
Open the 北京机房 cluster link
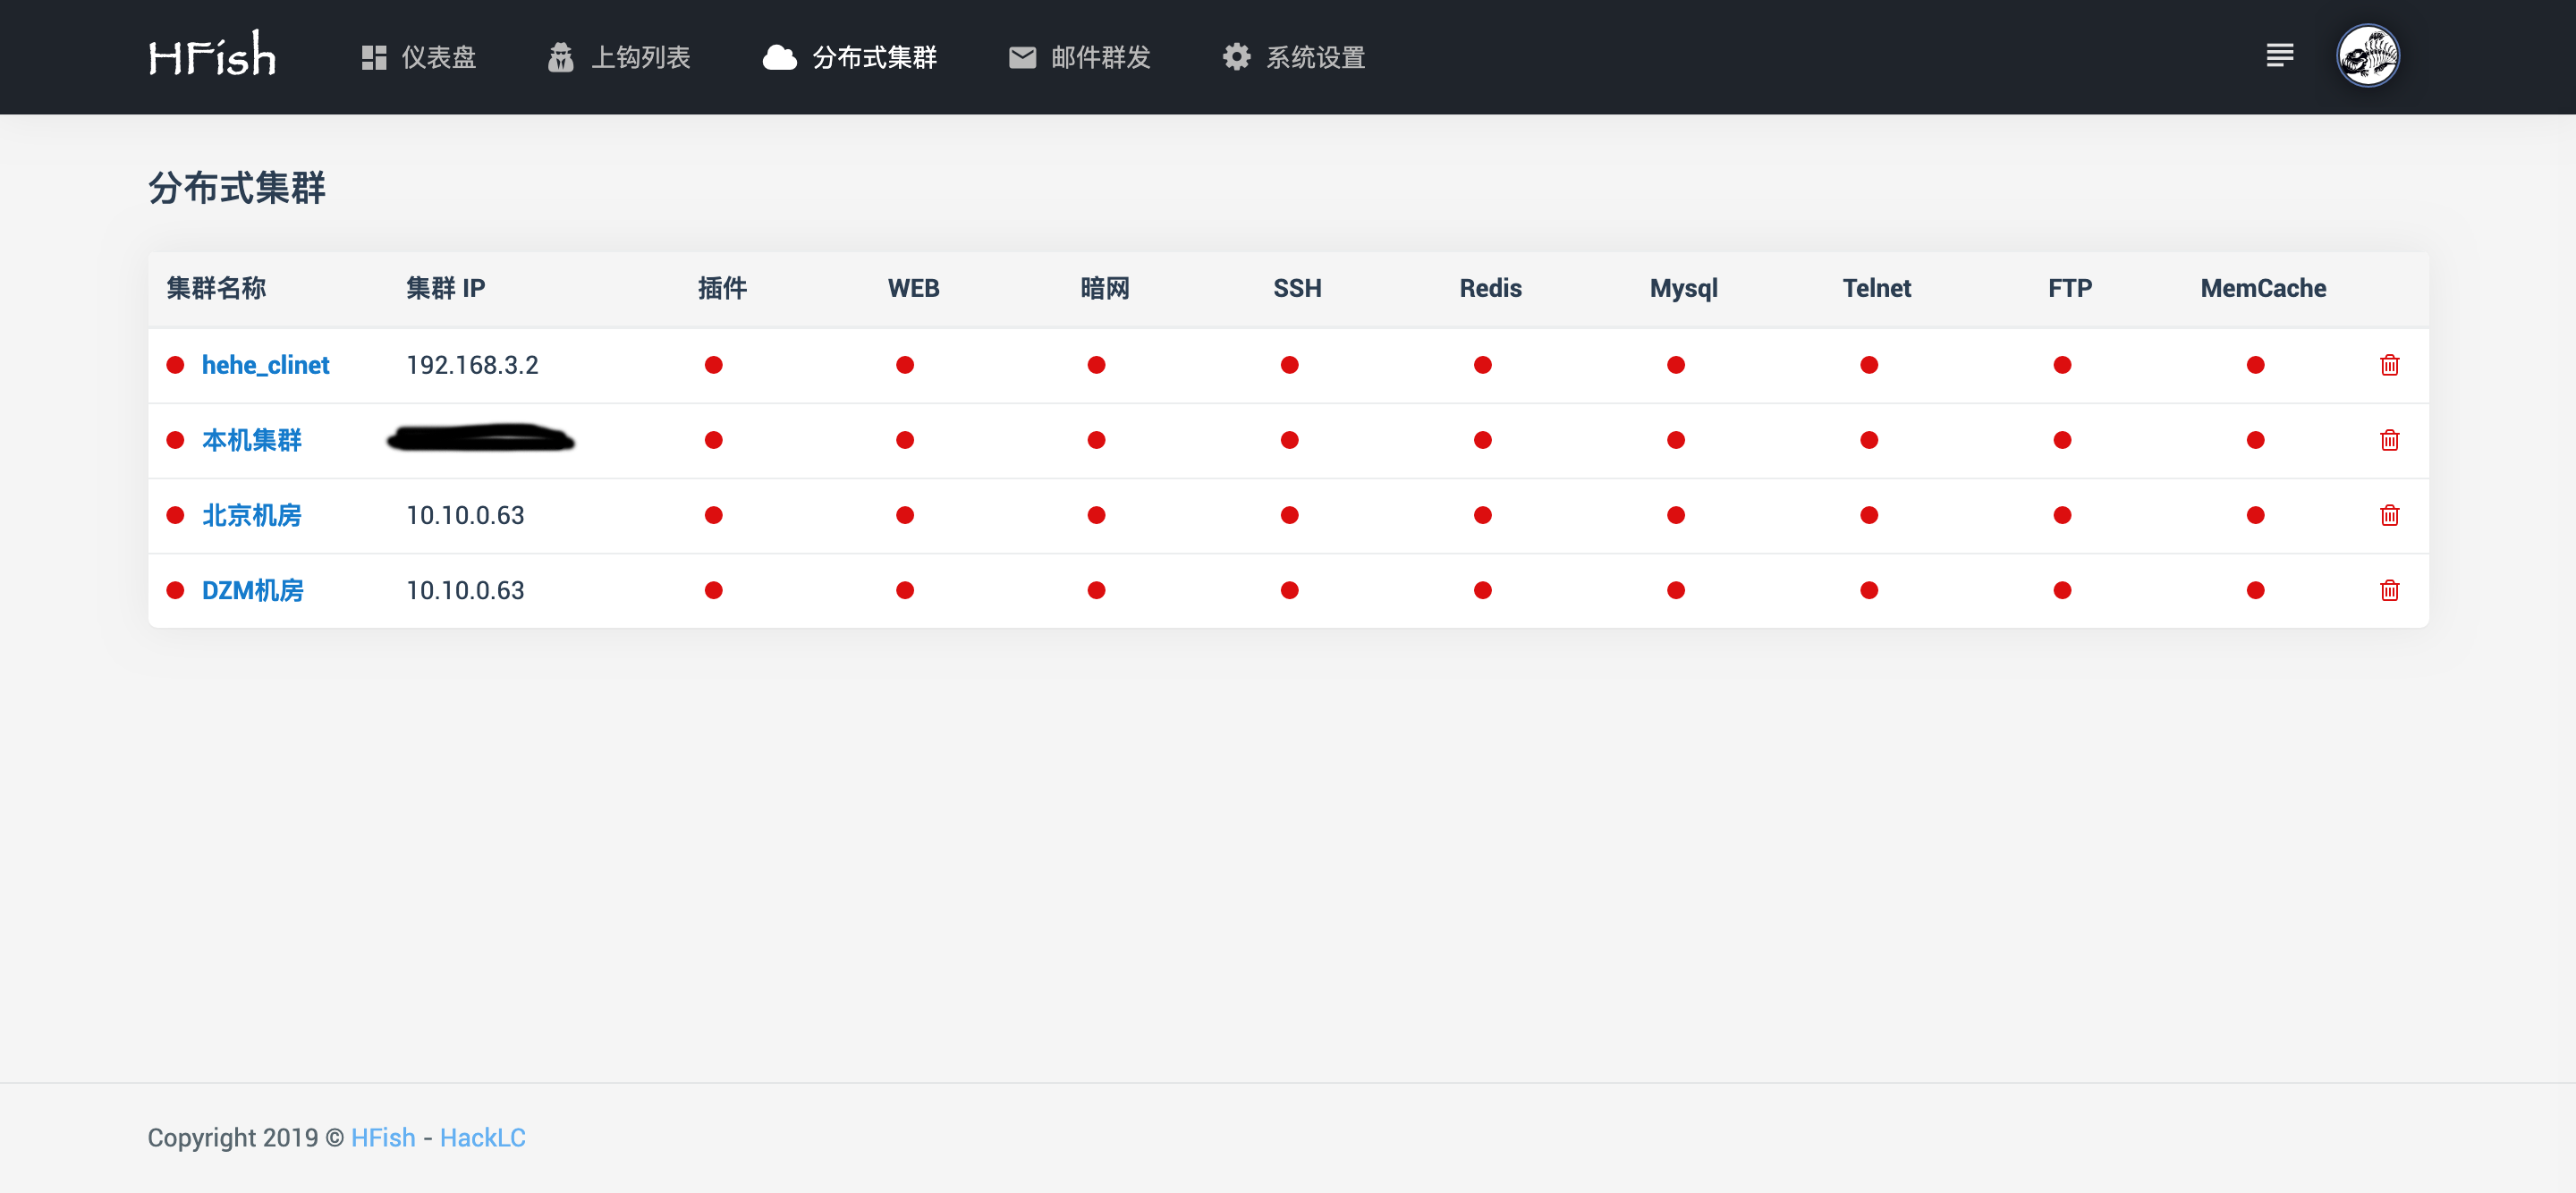tap(251, 515)
